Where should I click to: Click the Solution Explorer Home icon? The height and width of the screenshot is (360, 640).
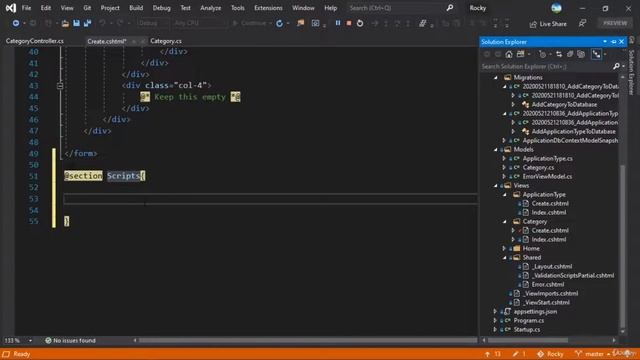click(x=509, y=54)
